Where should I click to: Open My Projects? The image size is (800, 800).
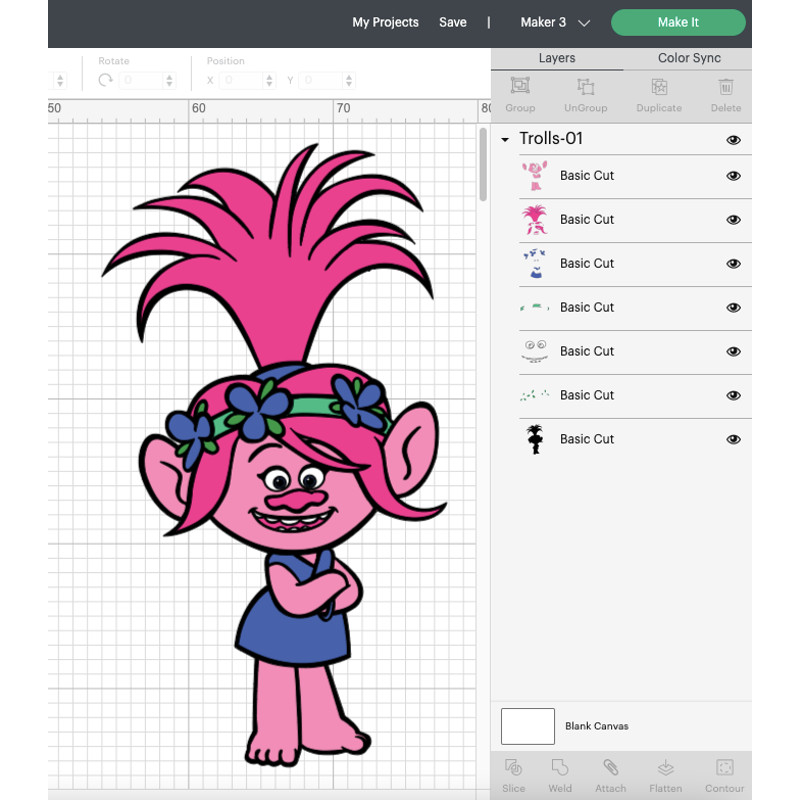(385, 22)
